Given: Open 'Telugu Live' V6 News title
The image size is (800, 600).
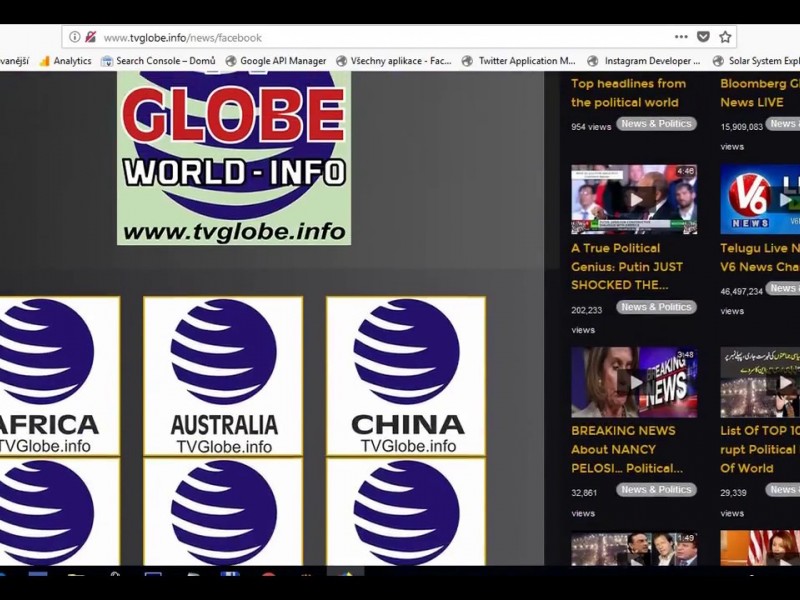Looking at the screenshot, I should tap(760, 257).
